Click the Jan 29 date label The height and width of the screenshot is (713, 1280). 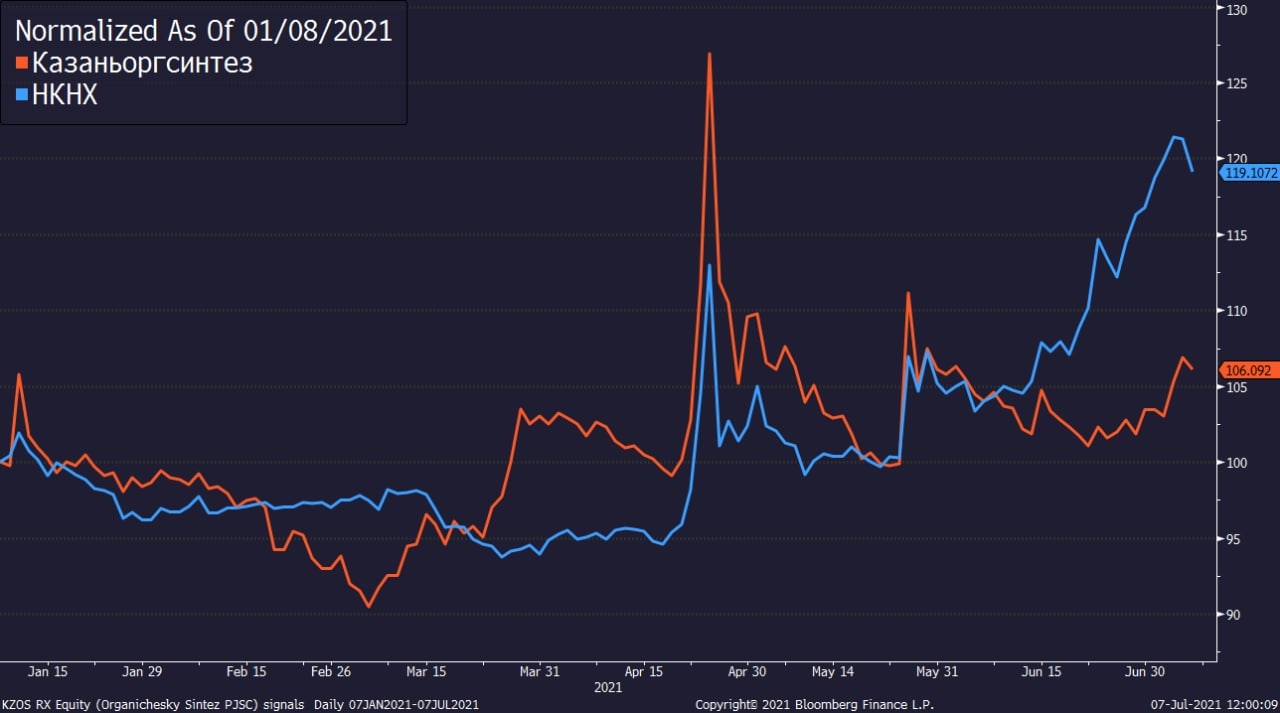(x=142, y=671)
